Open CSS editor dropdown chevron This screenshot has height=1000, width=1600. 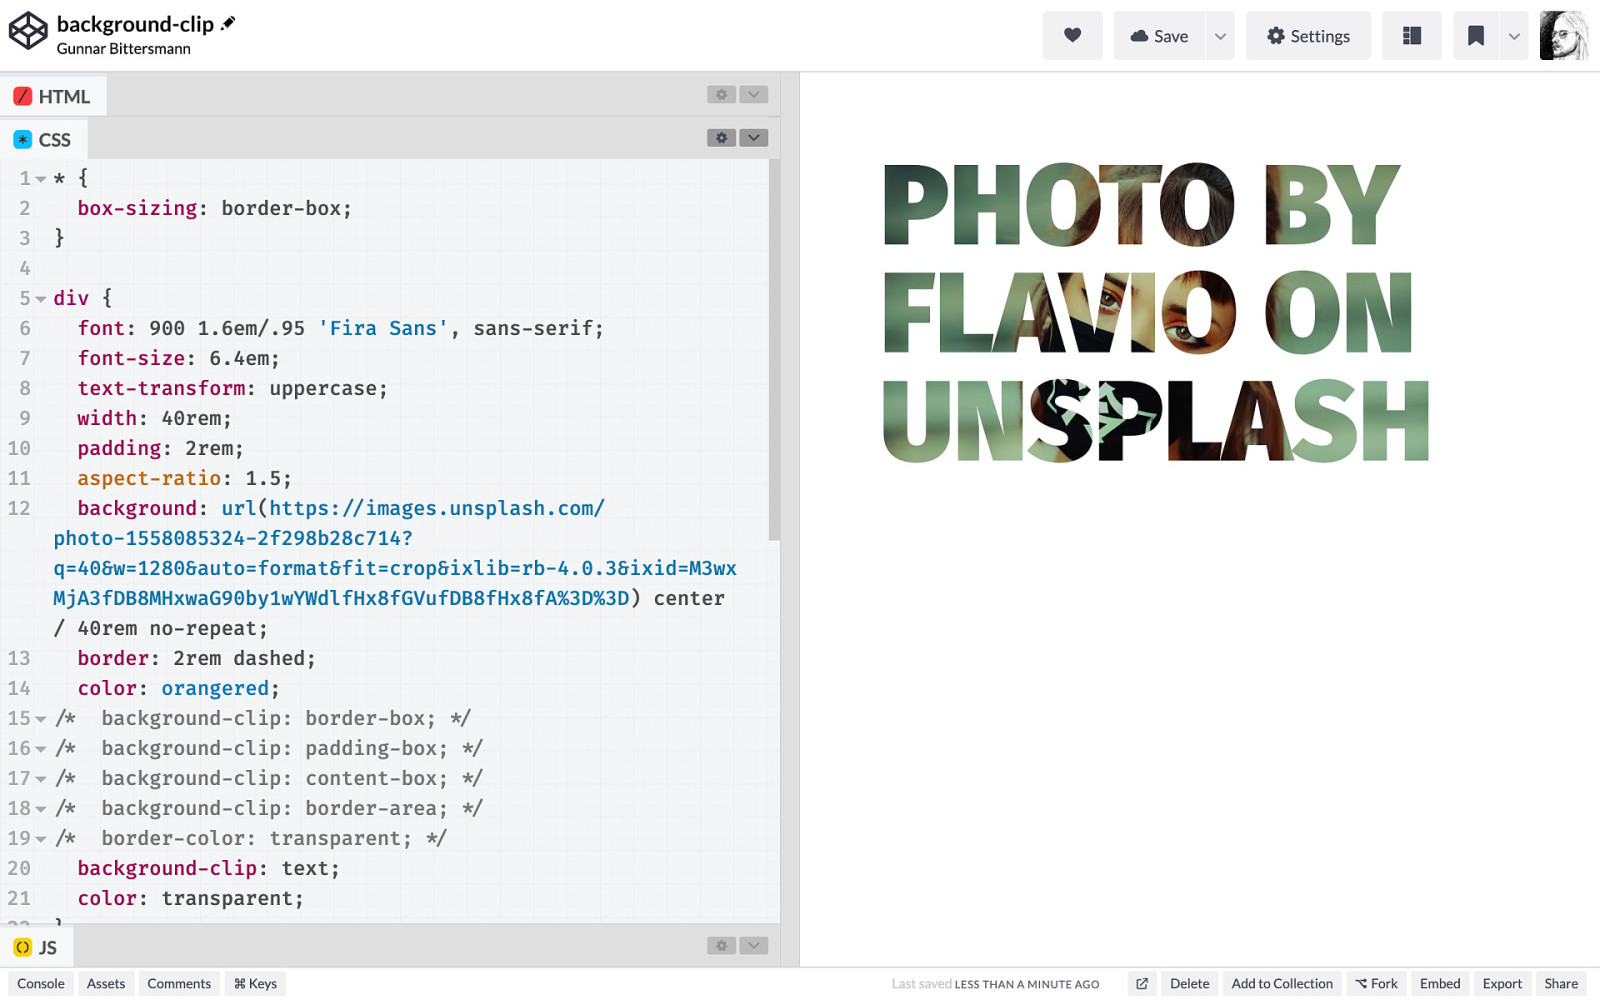click(x=754, y=138)
